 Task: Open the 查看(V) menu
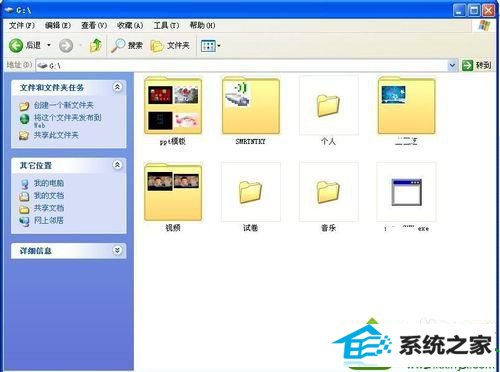click(94, 25)
